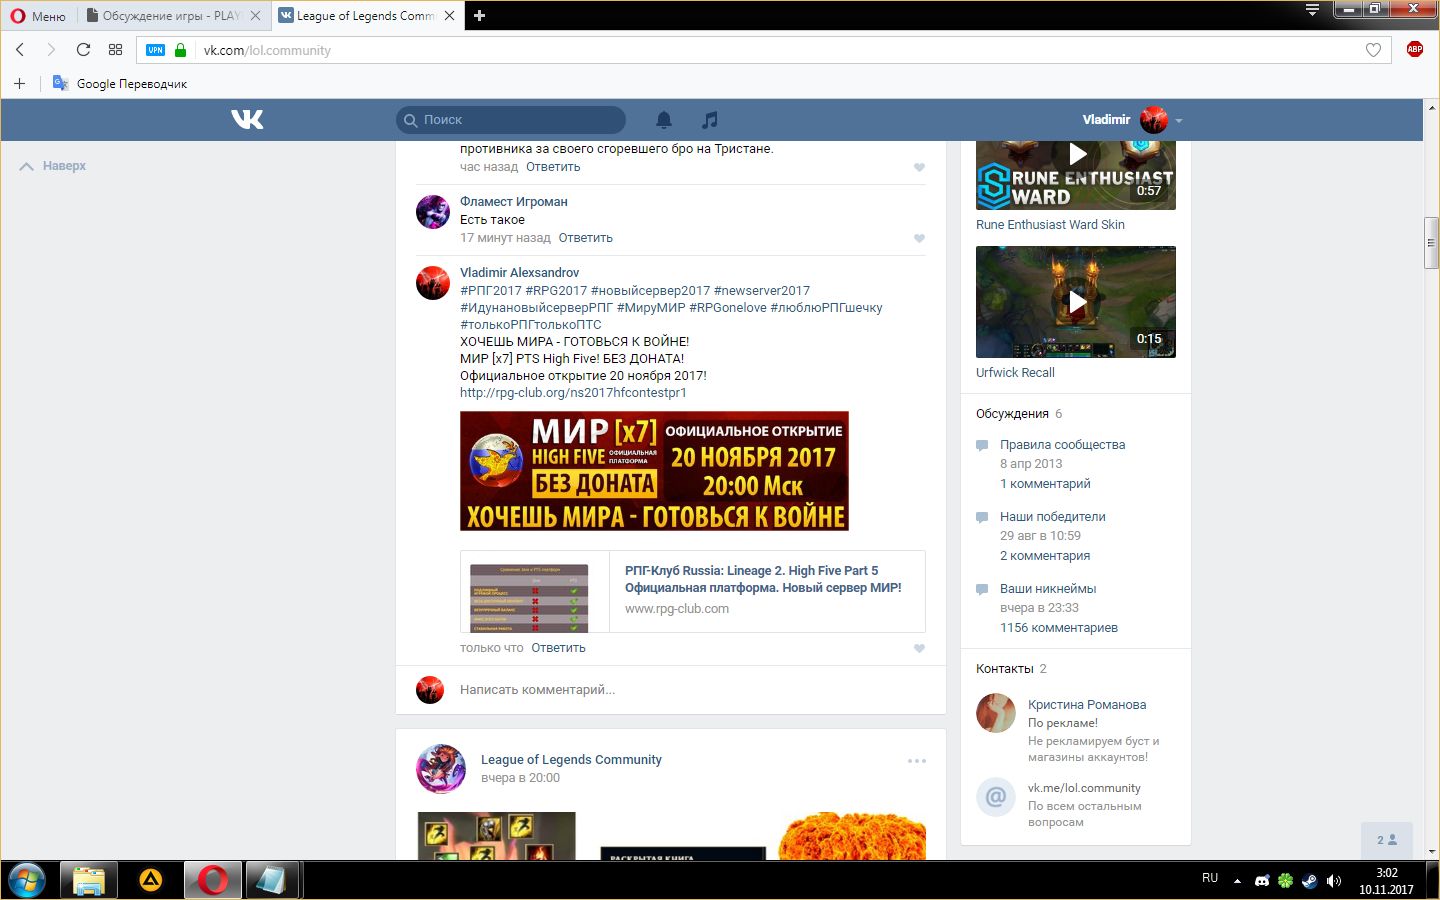The image size is (1440, 900).
Task: Show hidden tray icons arrow
Action: (1237, 881)
